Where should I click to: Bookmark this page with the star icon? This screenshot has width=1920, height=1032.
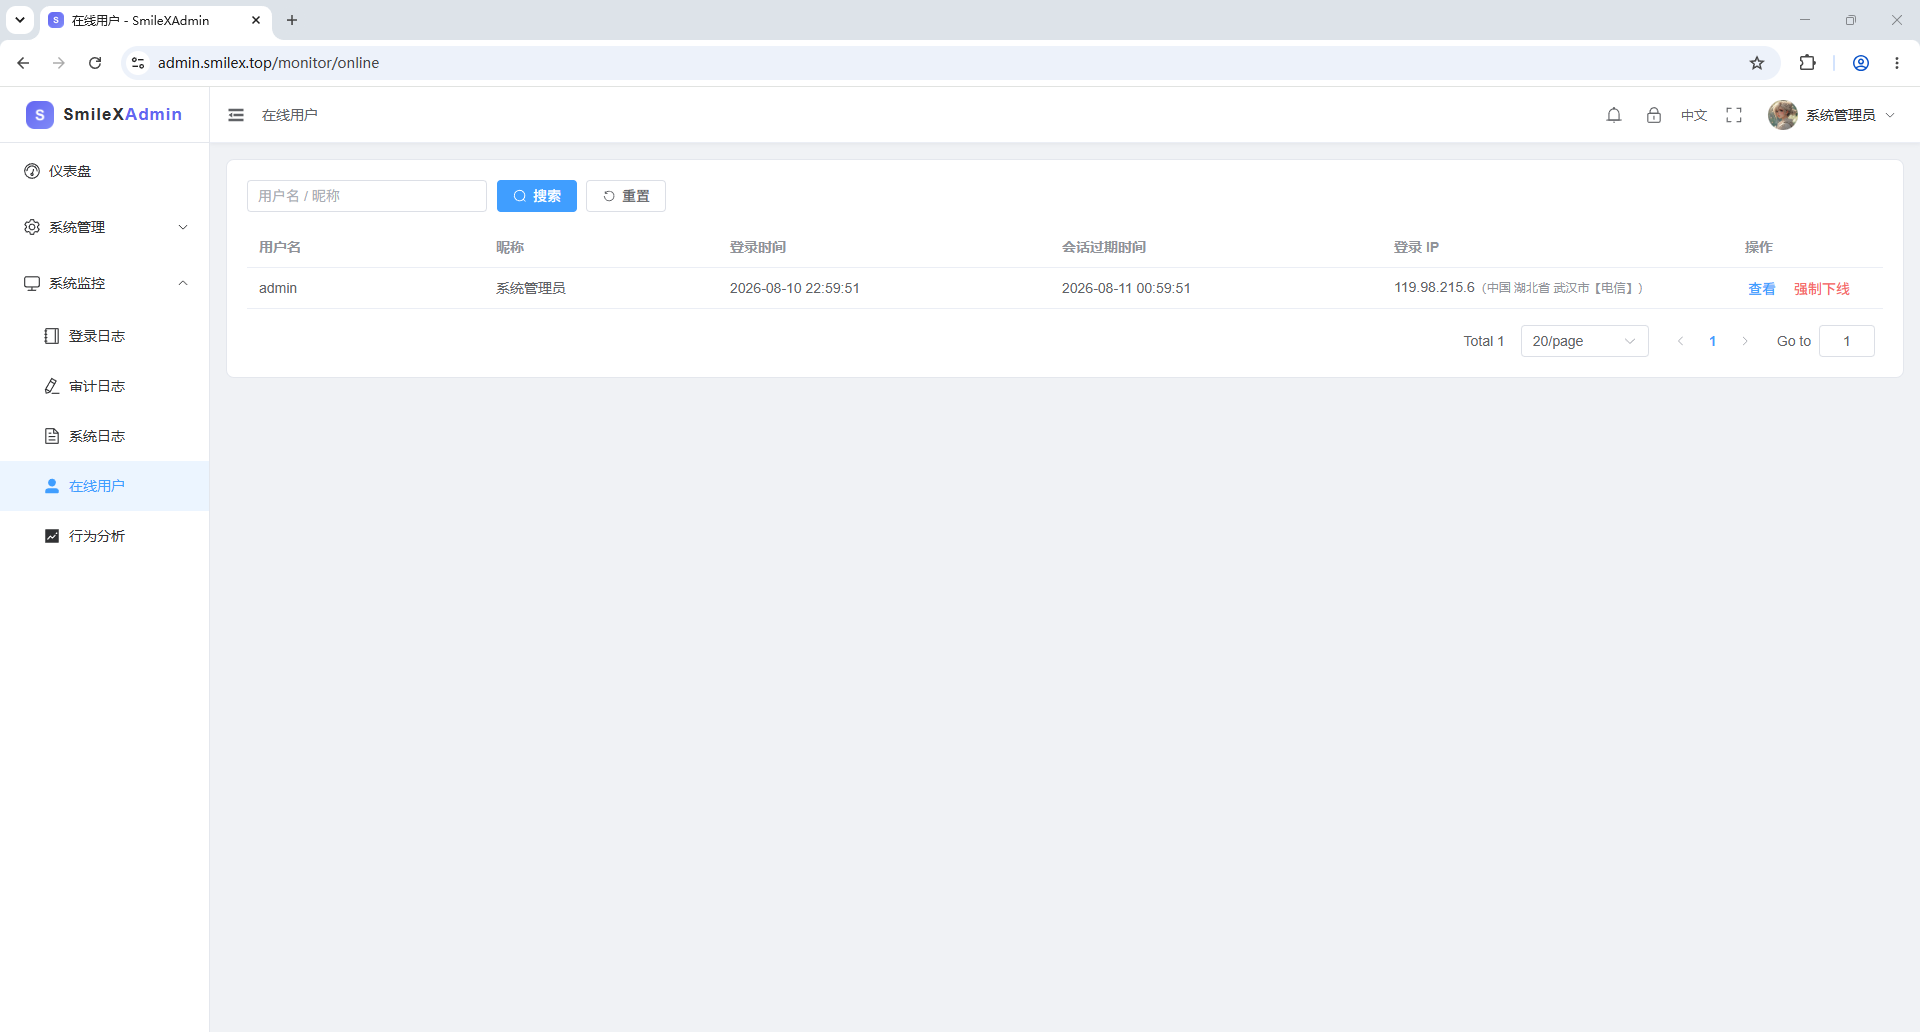[1757, 63]
